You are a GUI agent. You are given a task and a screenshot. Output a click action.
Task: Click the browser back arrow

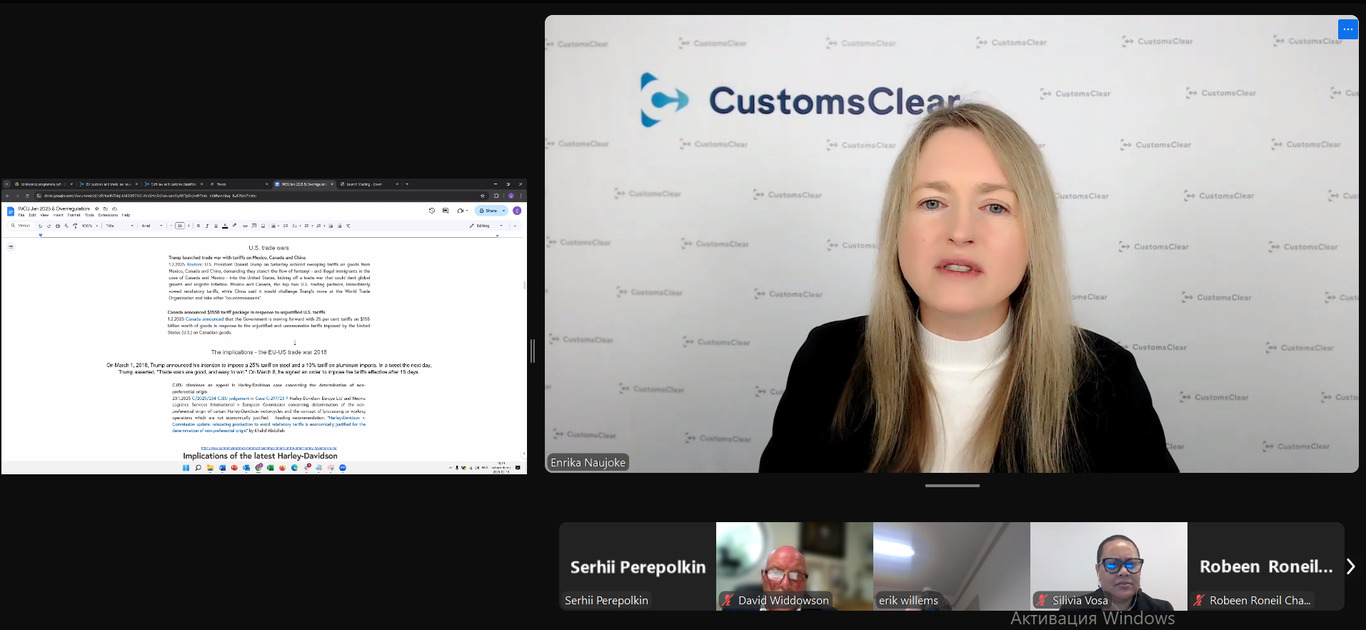click(x=7, y=196)
